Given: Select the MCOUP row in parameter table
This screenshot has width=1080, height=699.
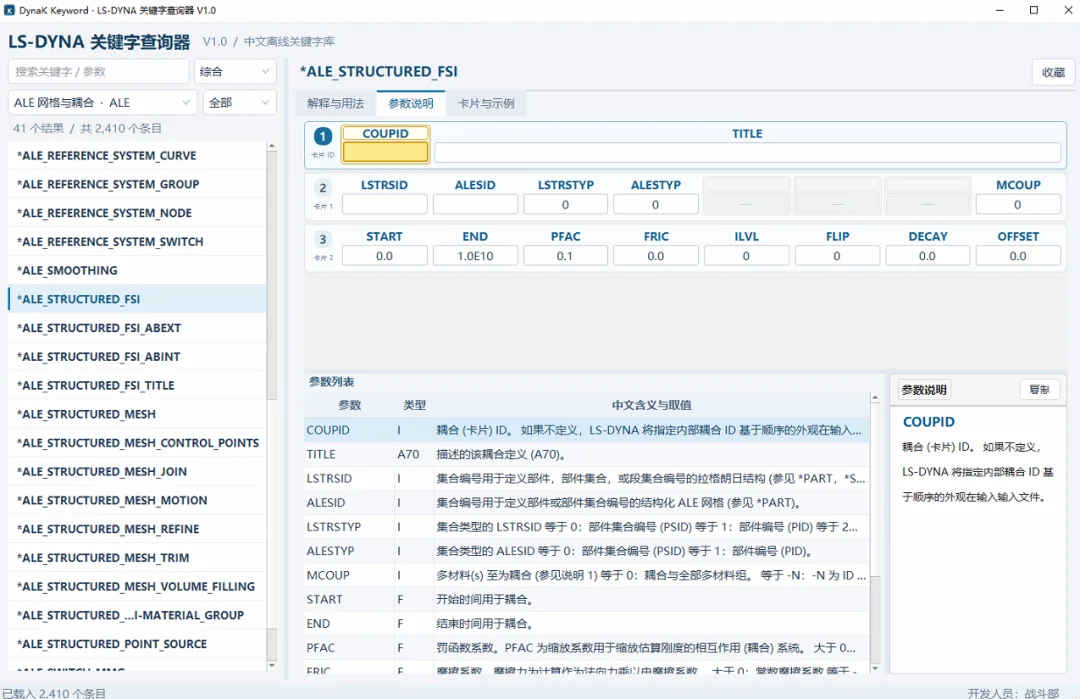Looking at the screenshot, I should (x=587, y=575).
